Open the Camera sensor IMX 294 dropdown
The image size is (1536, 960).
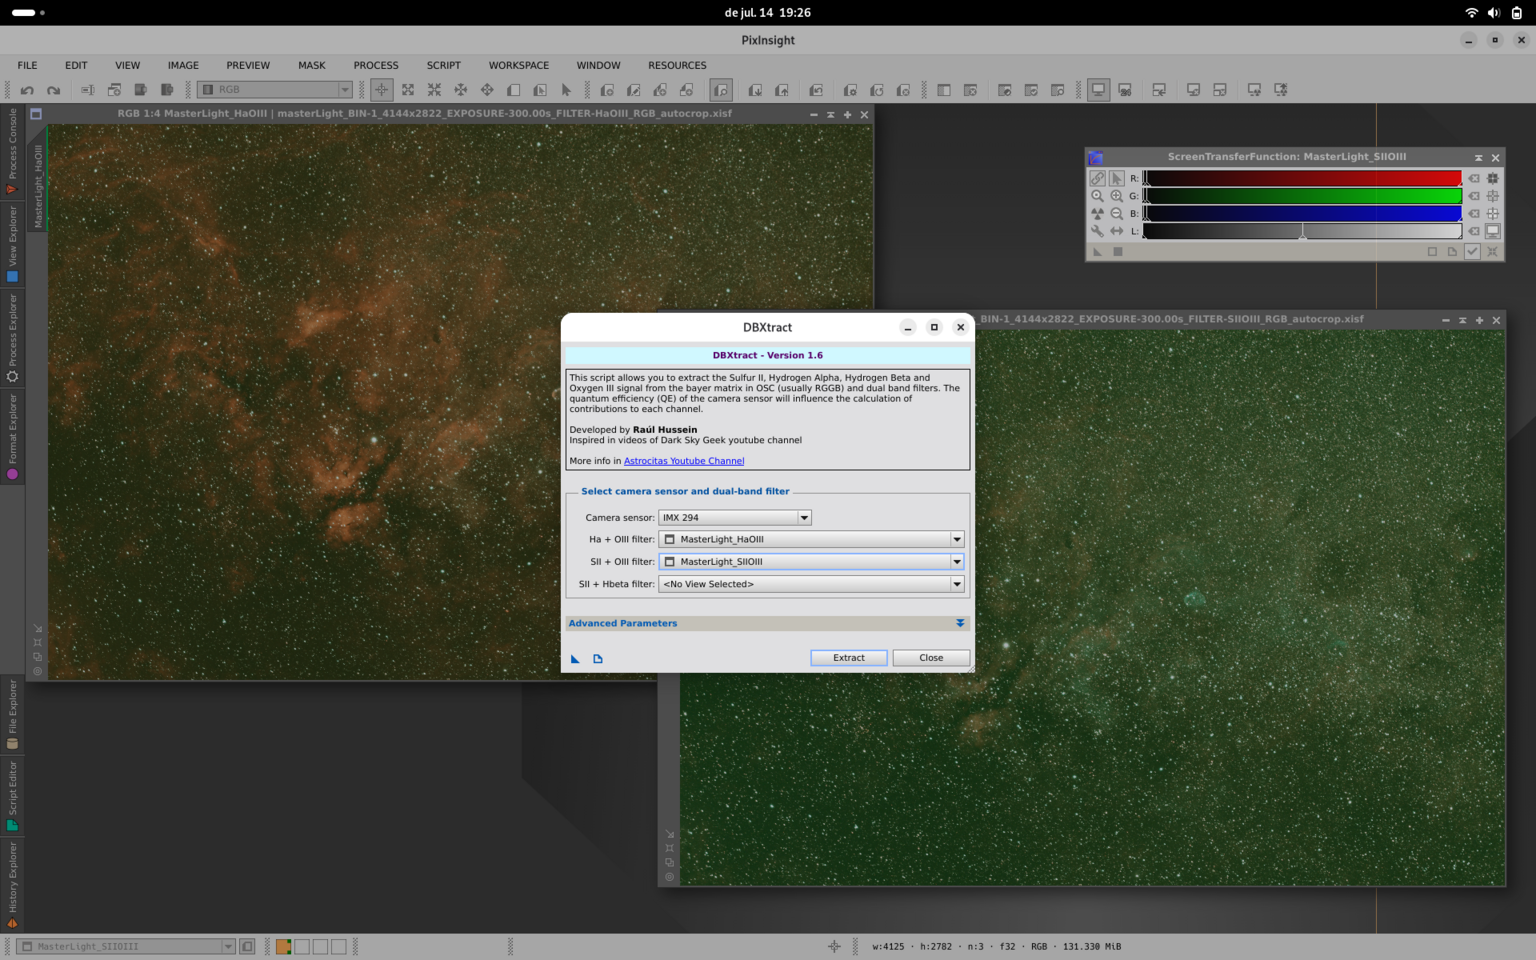click(734, 517)
